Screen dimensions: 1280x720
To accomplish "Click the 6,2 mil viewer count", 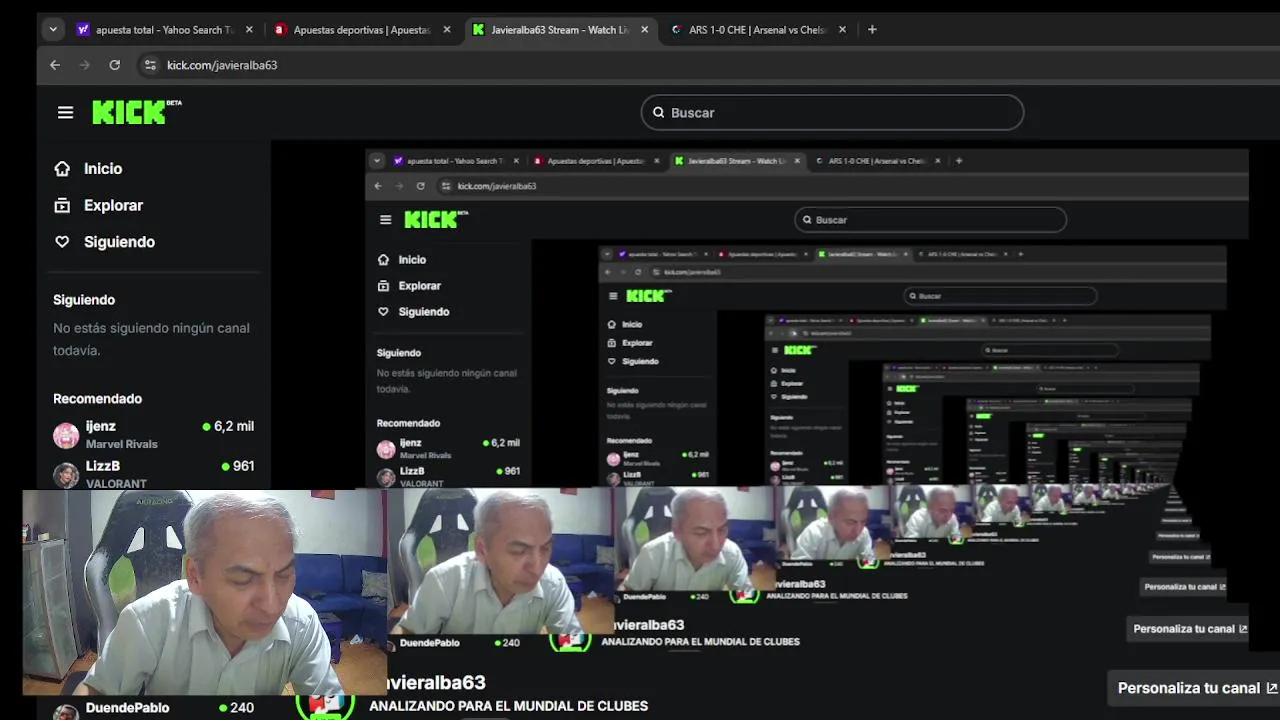I will pos(228,426).
